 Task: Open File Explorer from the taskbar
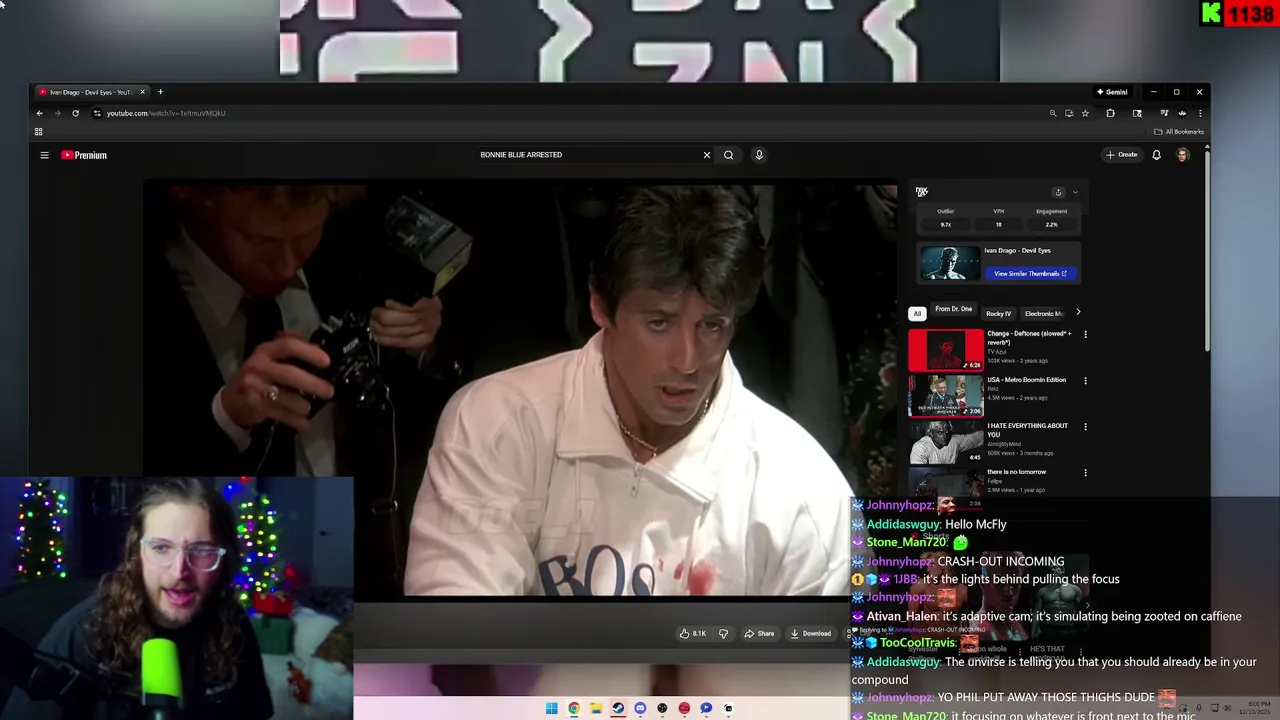[596, 708]
